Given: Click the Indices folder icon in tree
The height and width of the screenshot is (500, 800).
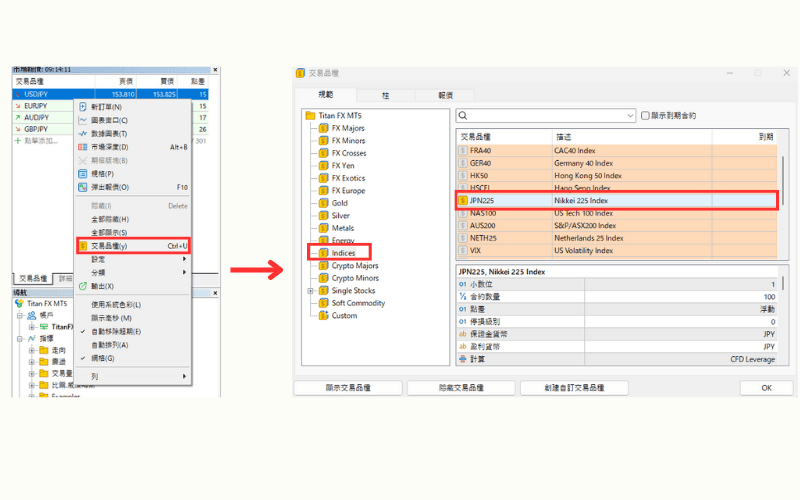Looking at the screenshot, I should point(323,253).
